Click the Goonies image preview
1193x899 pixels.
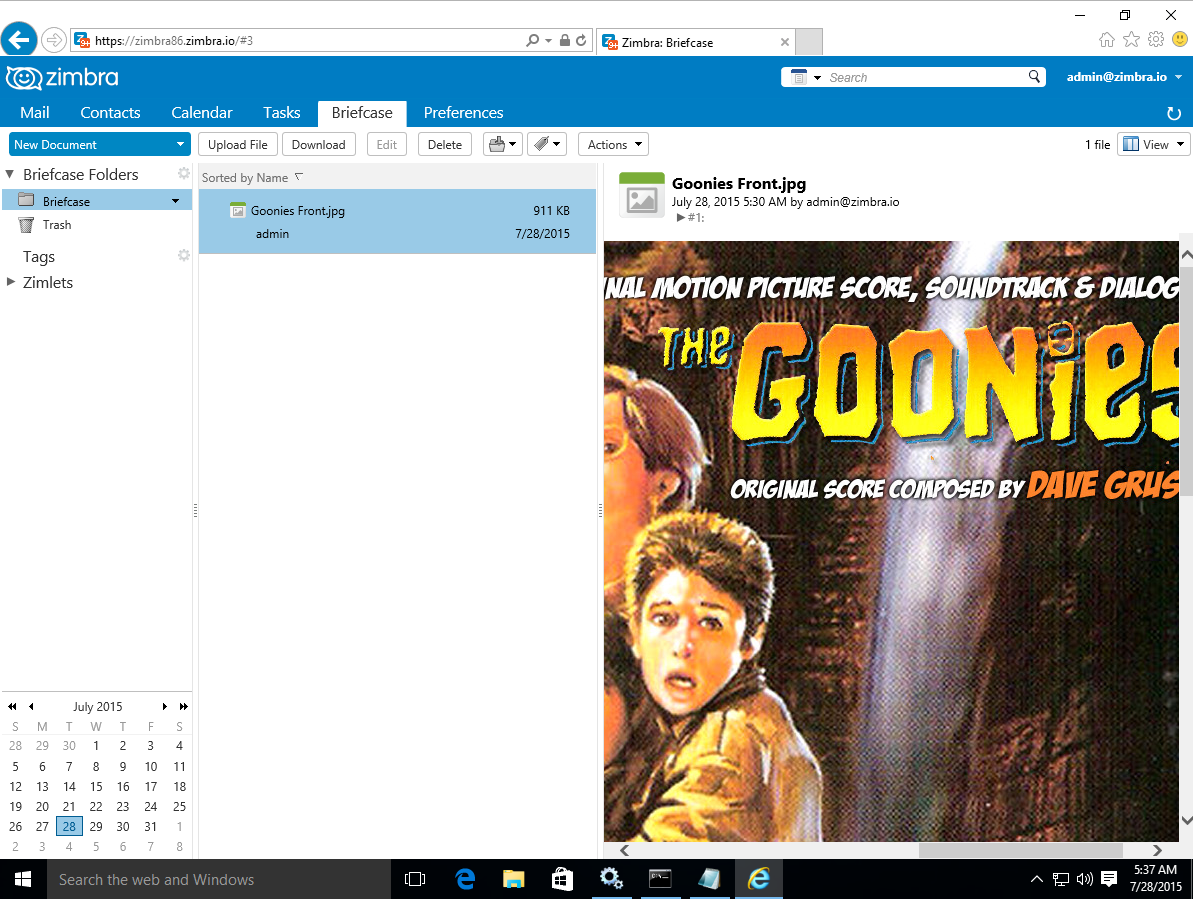pyautogui.click(x=891, y=541)
